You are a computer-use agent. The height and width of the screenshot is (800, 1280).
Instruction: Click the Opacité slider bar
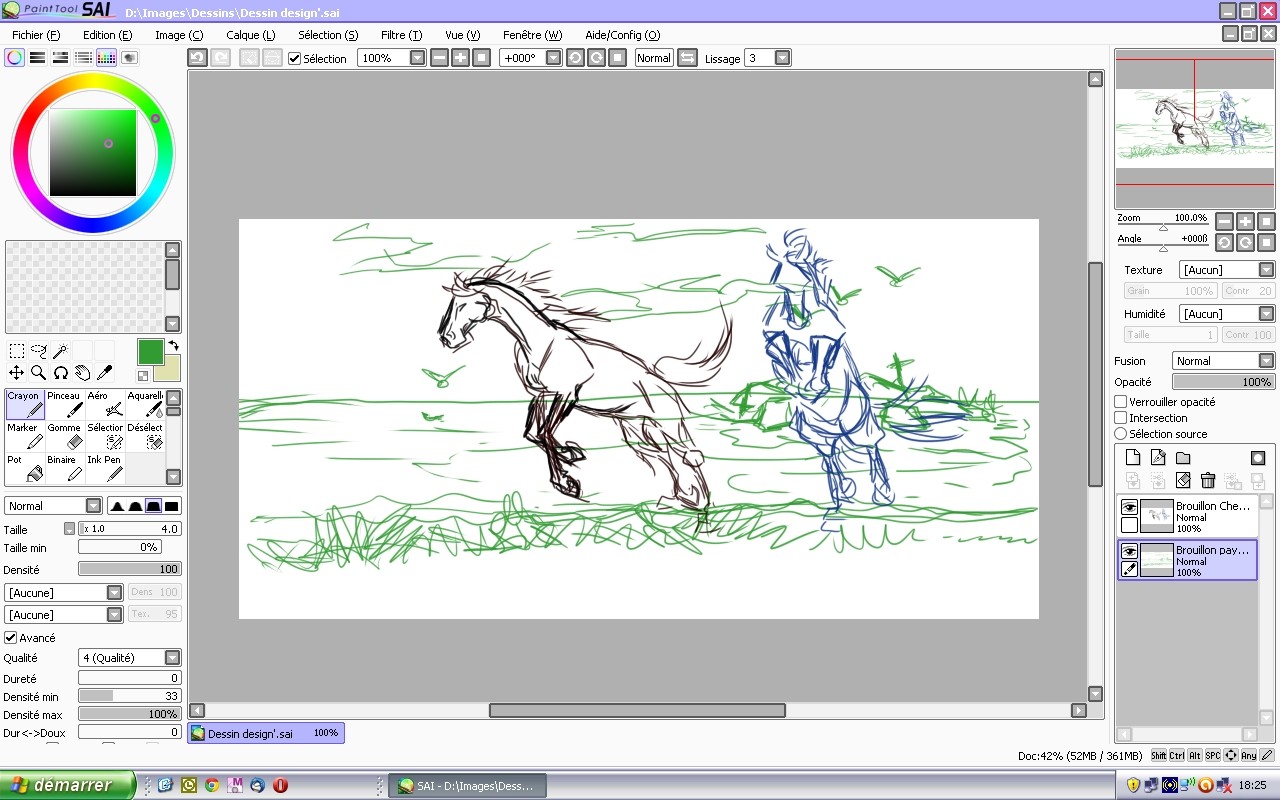click(x=1223, y=382)
